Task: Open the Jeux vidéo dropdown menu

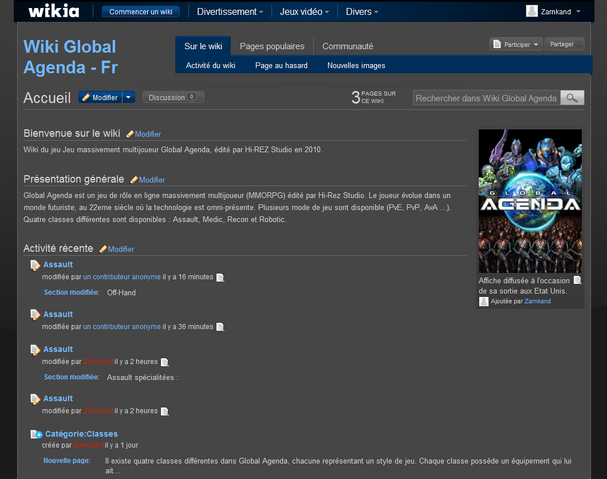Action: [x=304, y=12]
